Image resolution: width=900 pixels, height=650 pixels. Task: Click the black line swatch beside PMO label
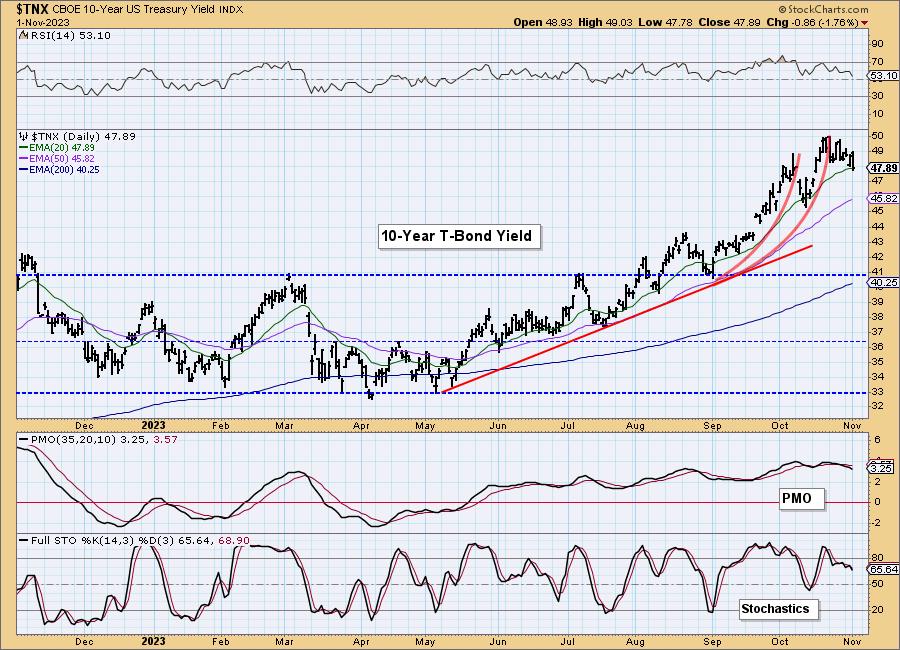click(x=24, y=440)
